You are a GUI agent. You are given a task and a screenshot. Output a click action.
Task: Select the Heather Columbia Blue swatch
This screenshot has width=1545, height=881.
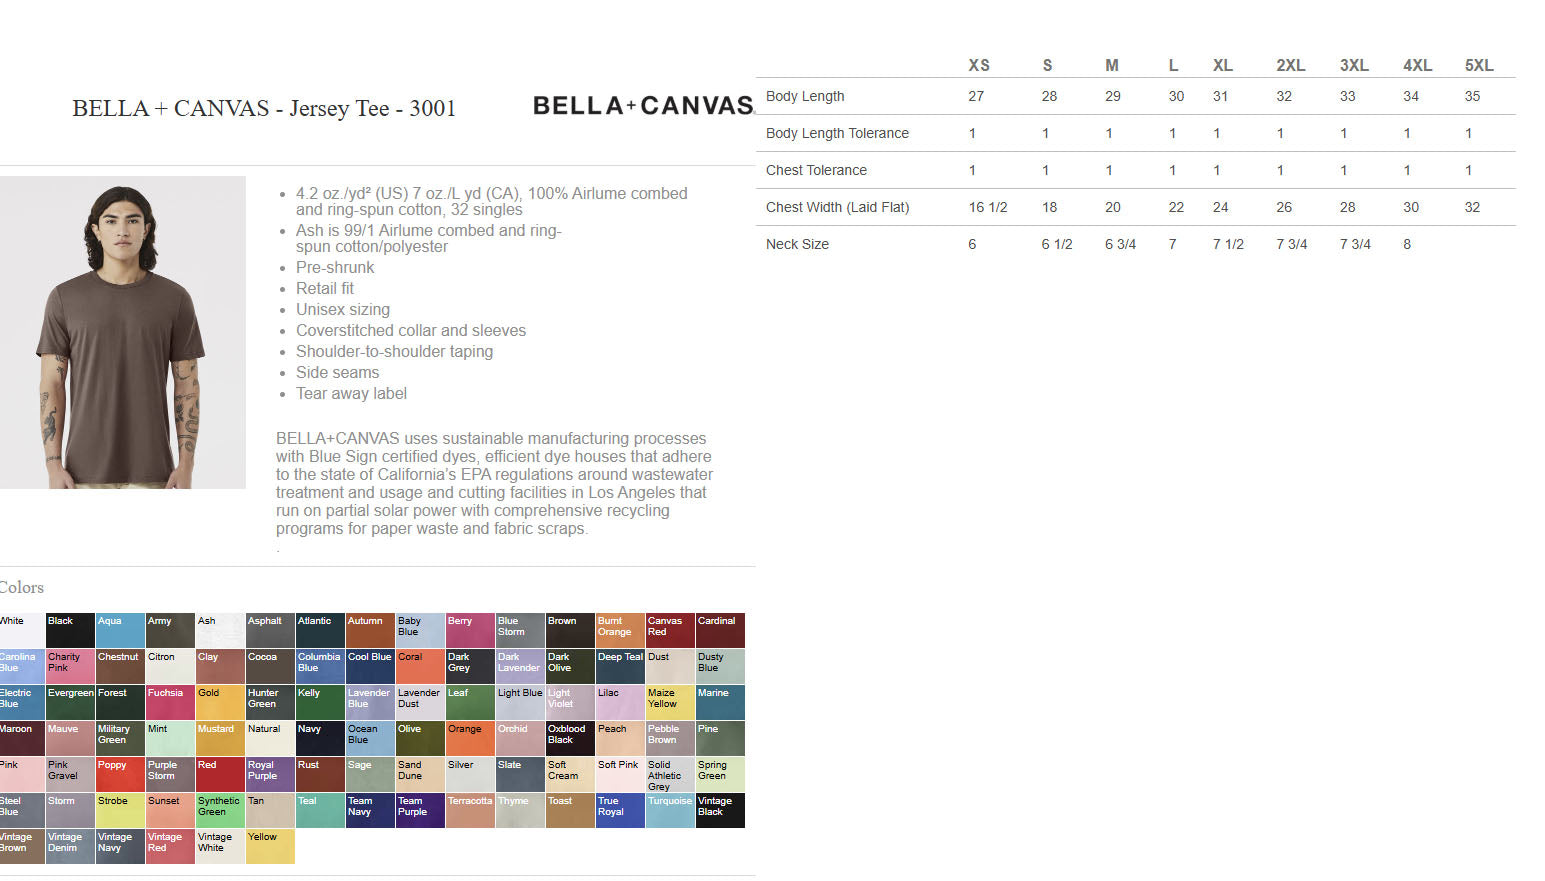tap(320, 667)
